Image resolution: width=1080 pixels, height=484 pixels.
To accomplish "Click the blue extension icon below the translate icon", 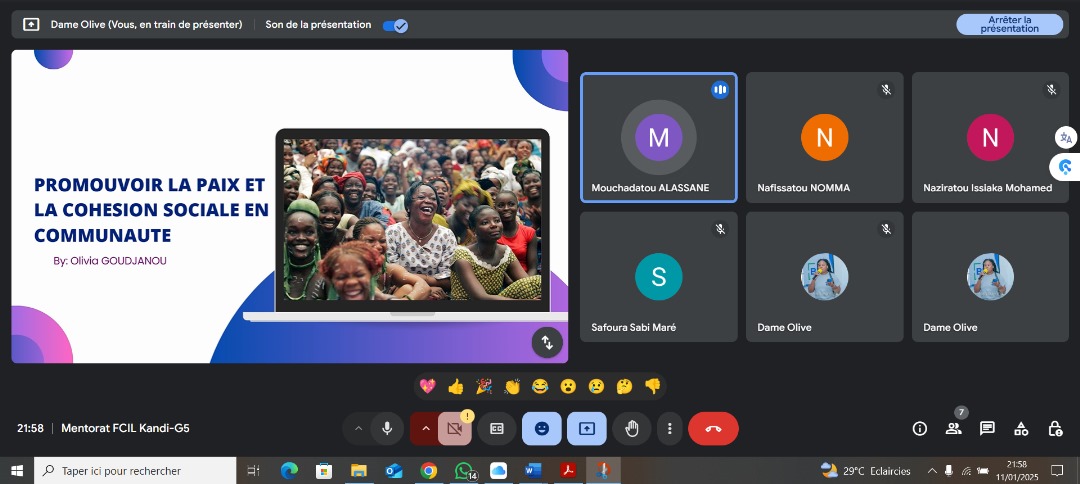I will (1066, 167).
